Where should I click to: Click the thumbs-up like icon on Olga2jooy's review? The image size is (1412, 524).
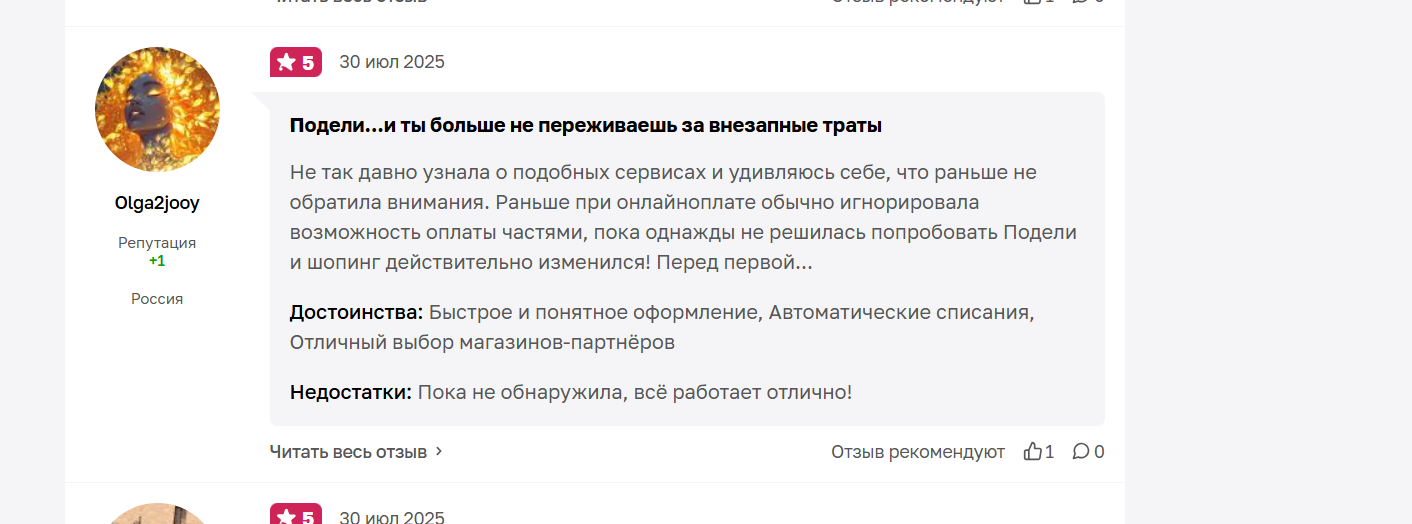click(1033, 452)
